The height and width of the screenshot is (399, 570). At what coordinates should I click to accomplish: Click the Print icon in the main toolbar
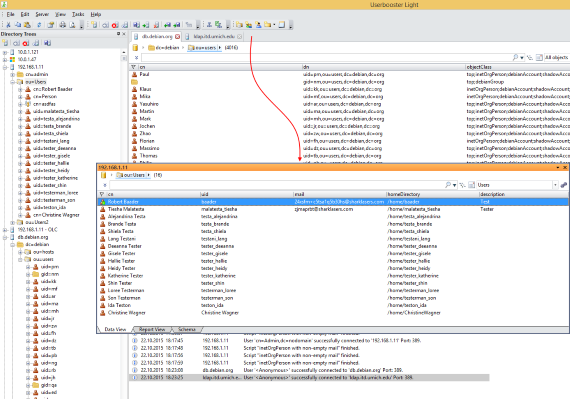pyautogui.click(x=63, y=25)
